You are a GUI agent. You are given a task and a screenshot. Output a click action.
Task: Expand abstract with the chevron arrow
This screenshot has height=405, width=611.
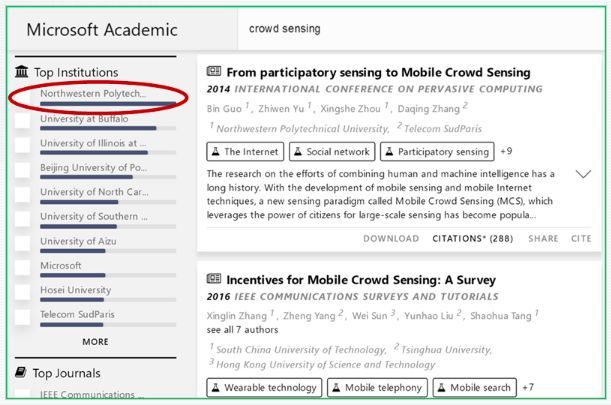click(583, 174)
